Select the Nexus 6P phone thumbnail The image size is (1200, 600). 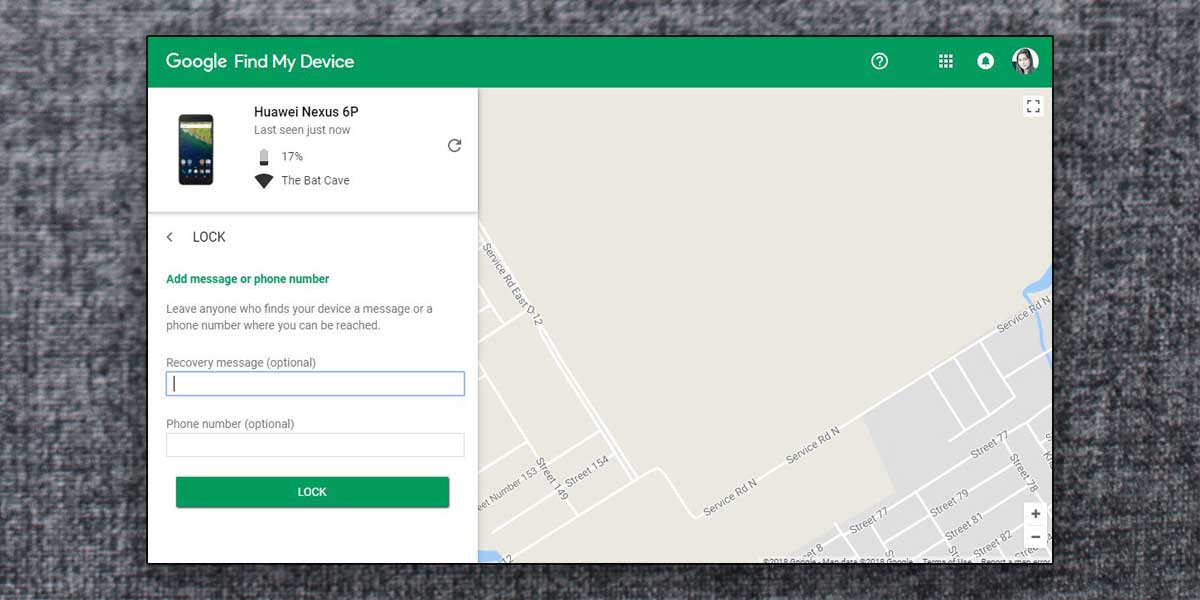[x=196, y=149]
